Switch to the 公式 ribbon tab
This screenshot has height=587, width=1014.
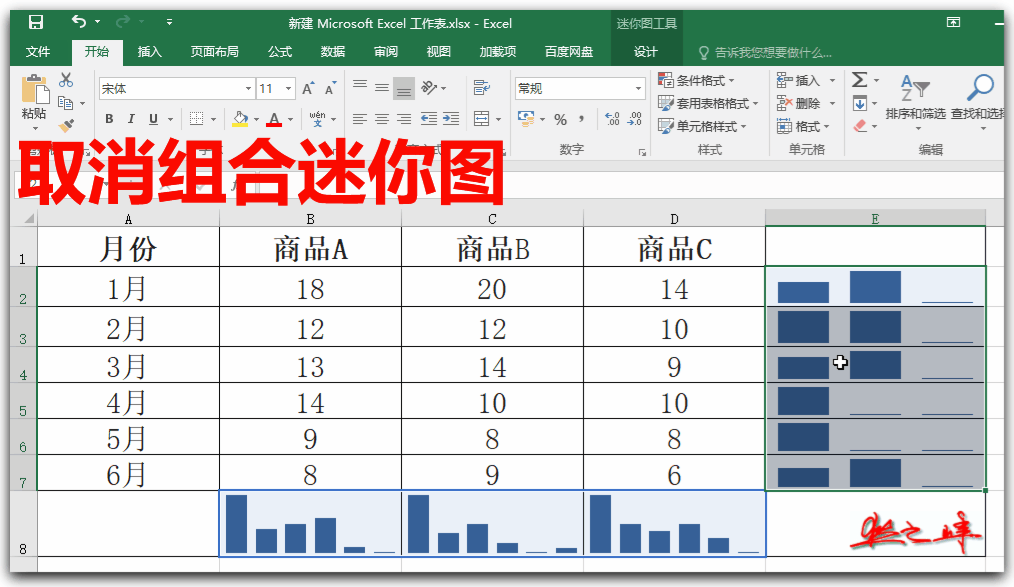pyautogui.click(x=280, y=52)
